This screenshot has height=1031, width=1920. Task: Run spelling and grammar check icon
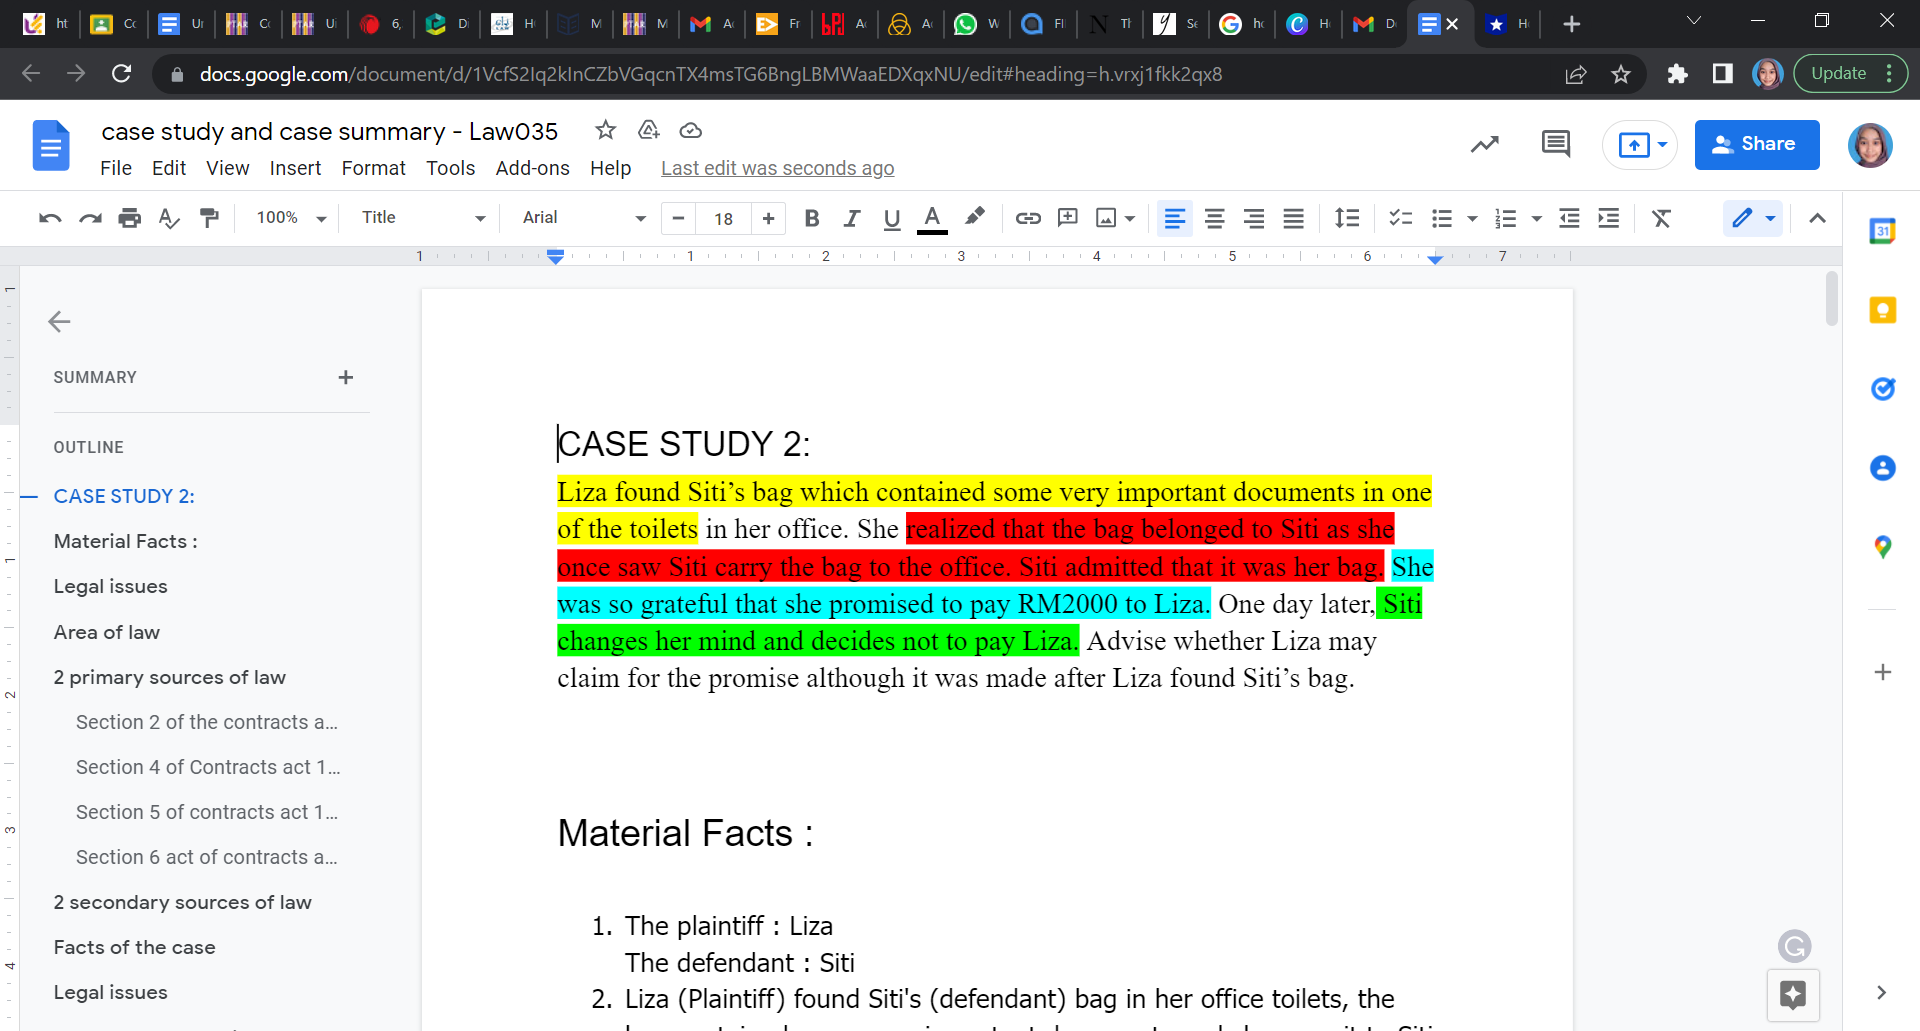(x=169, y=218)
